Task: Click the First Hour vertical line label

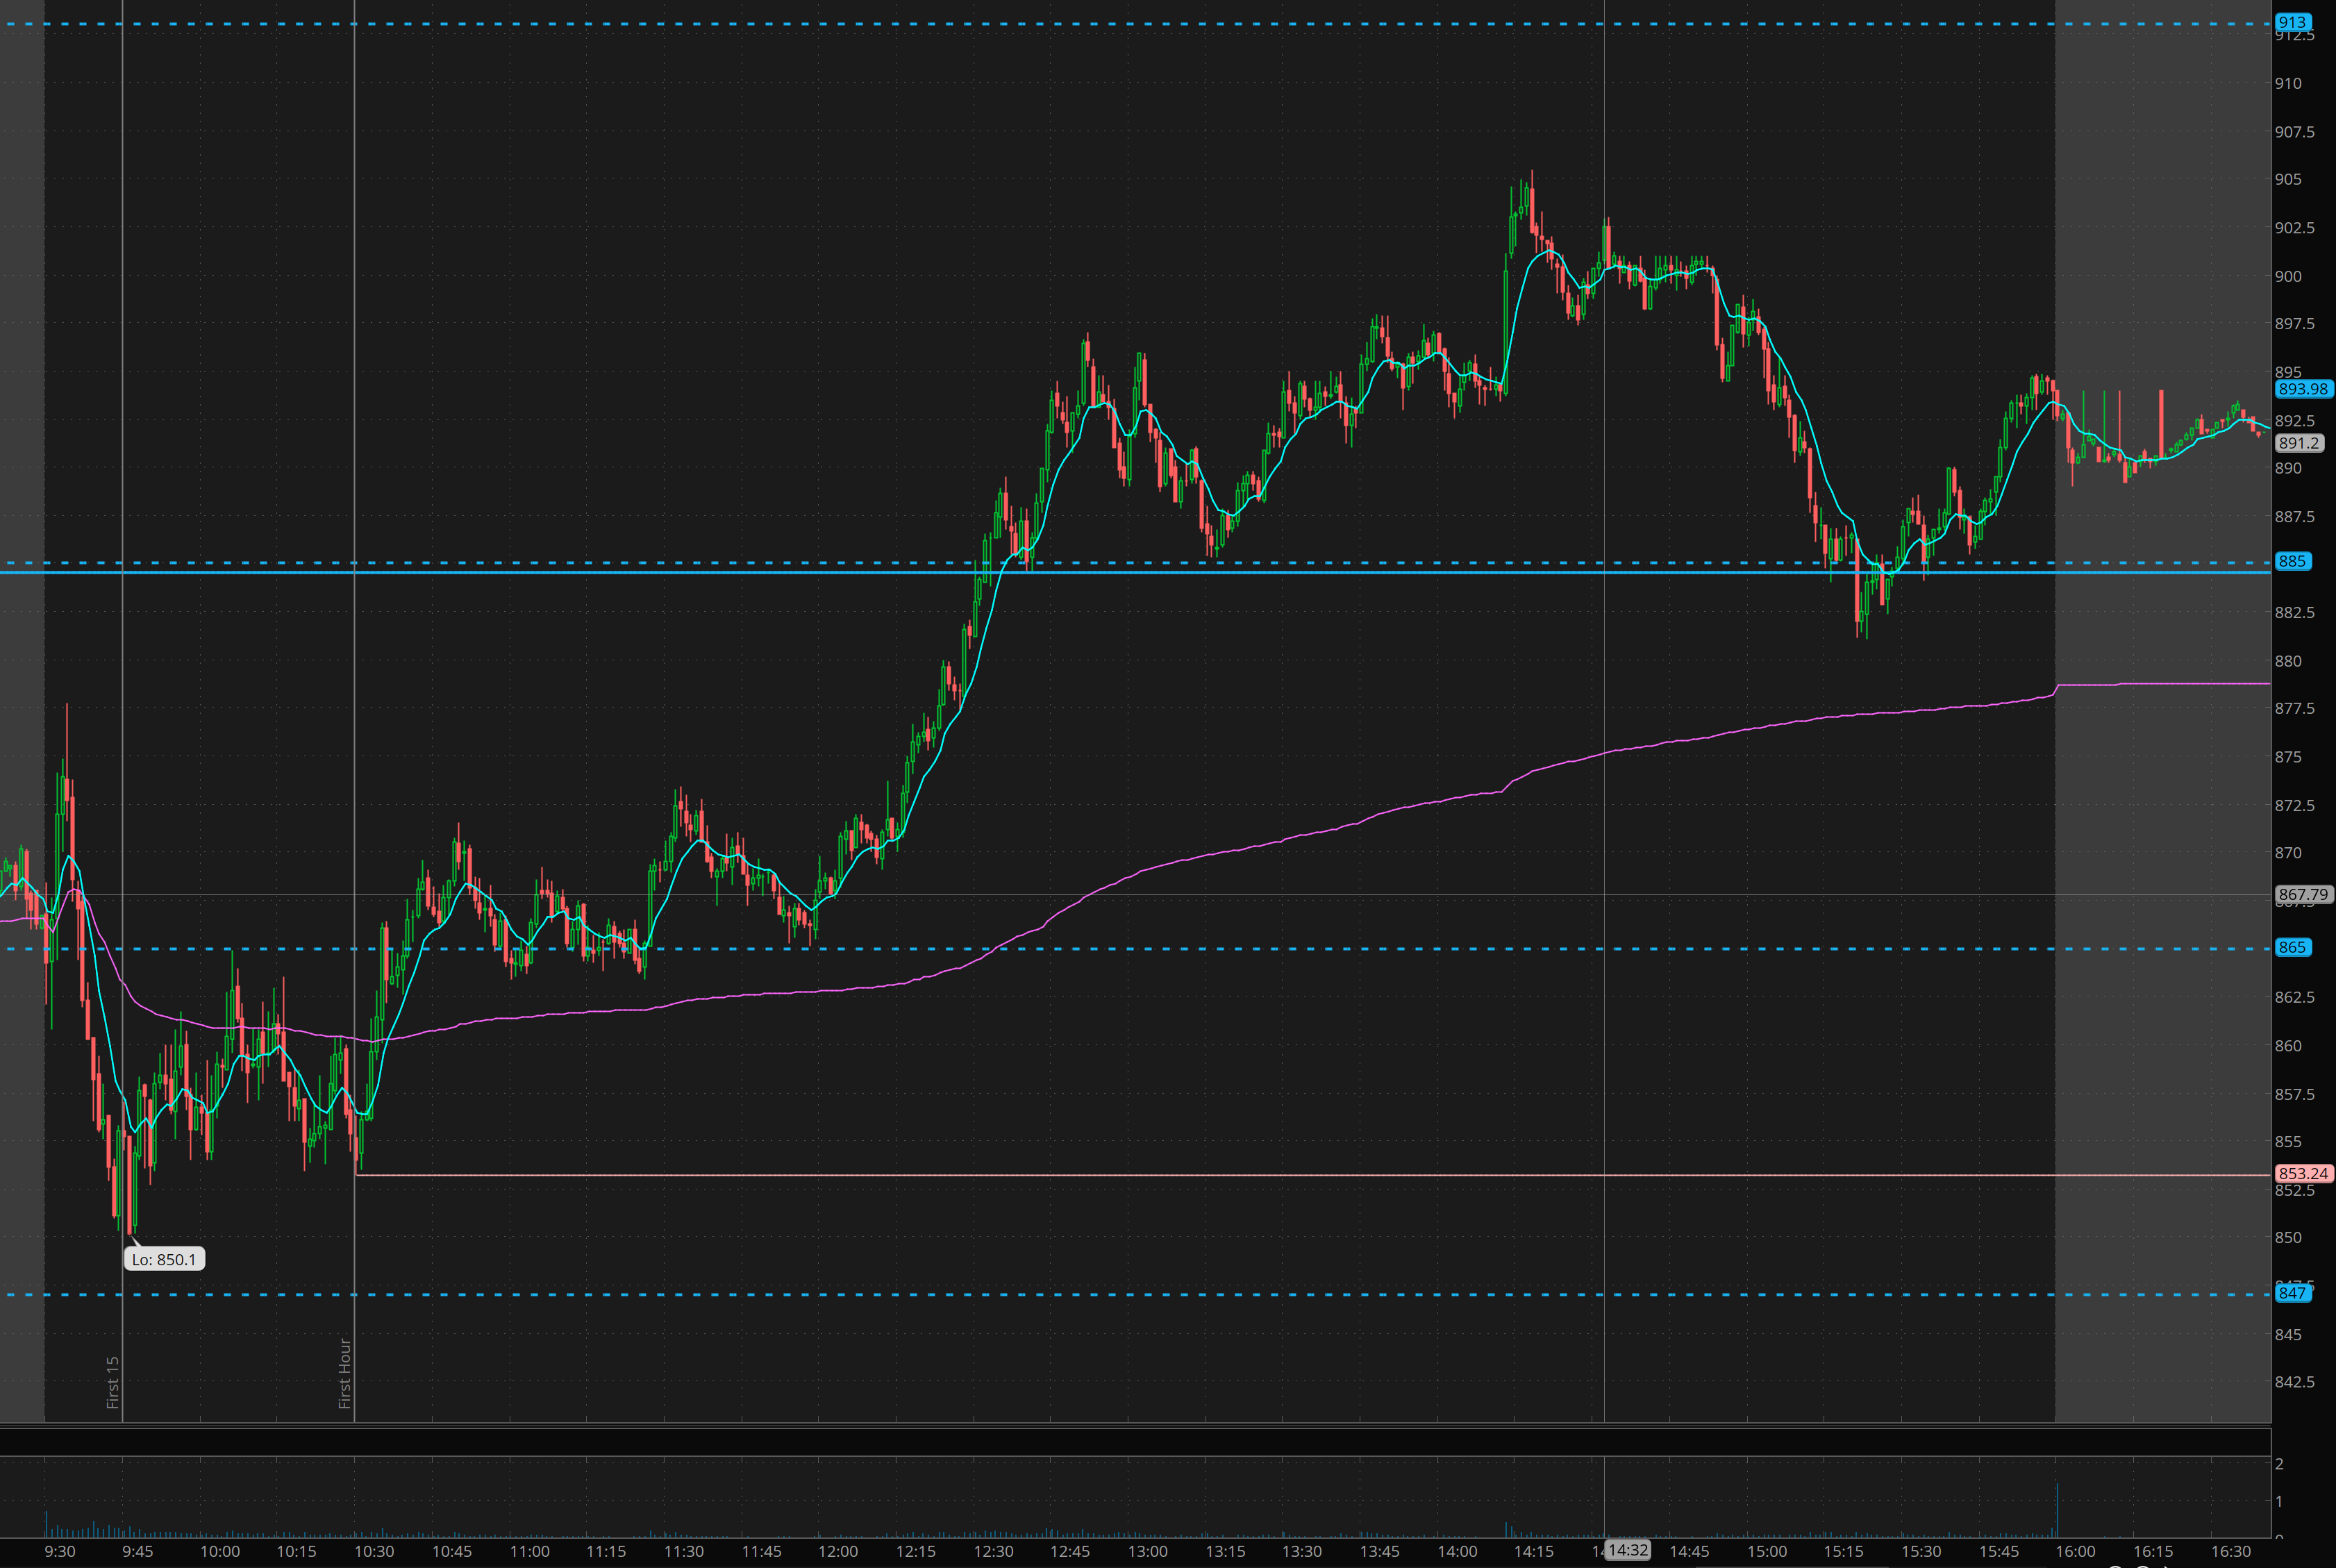Action: [x=345, y=1373]
